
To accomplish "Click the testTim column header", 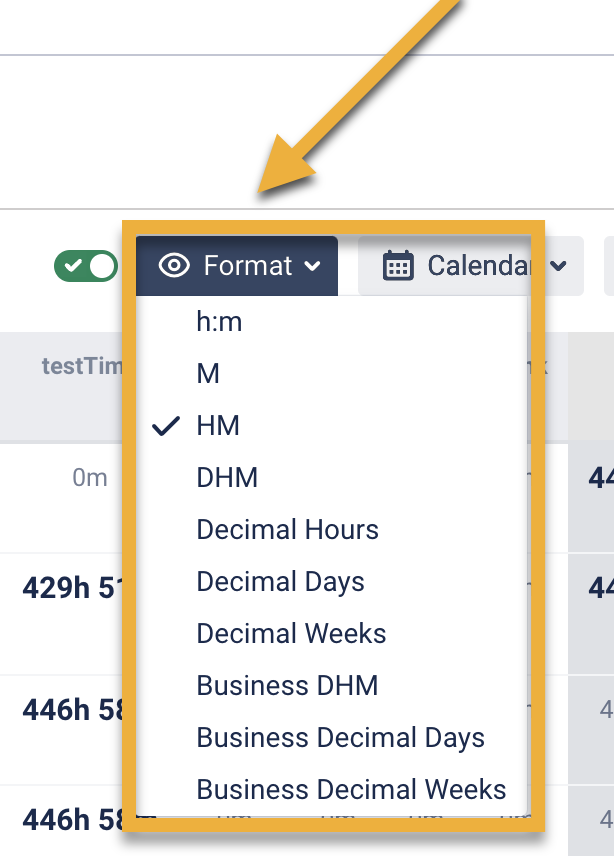I will (82, 366).
